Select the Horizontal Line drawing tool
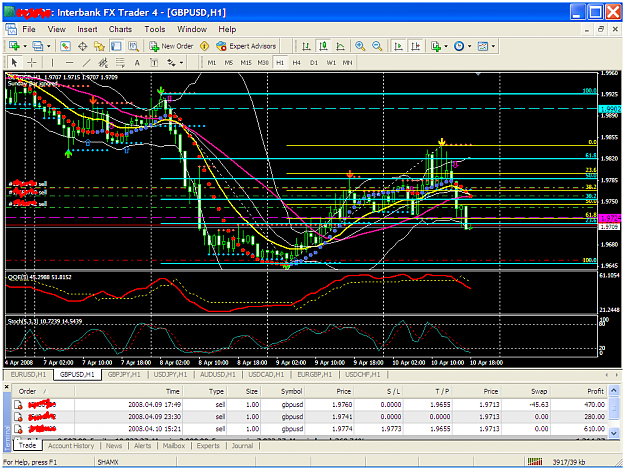 [69, 63]
